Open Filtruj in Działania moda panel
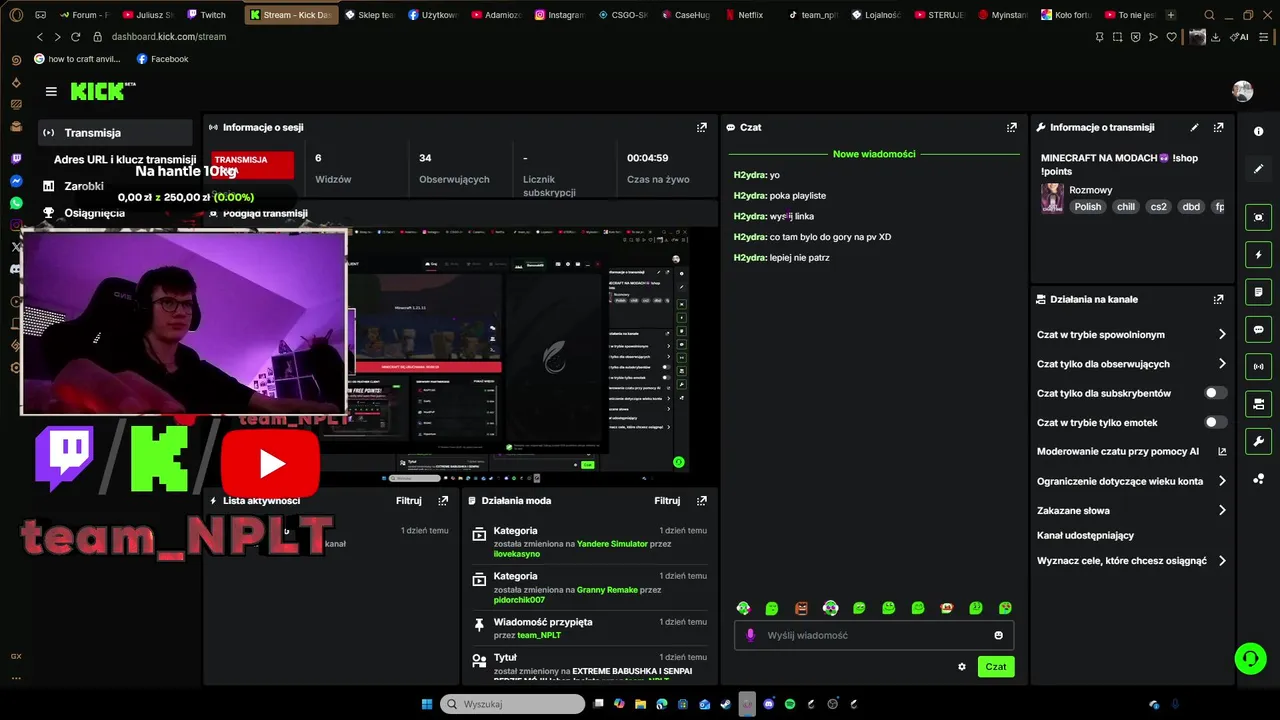Viewport: 1280px width, 720px height. pos(667,500)
